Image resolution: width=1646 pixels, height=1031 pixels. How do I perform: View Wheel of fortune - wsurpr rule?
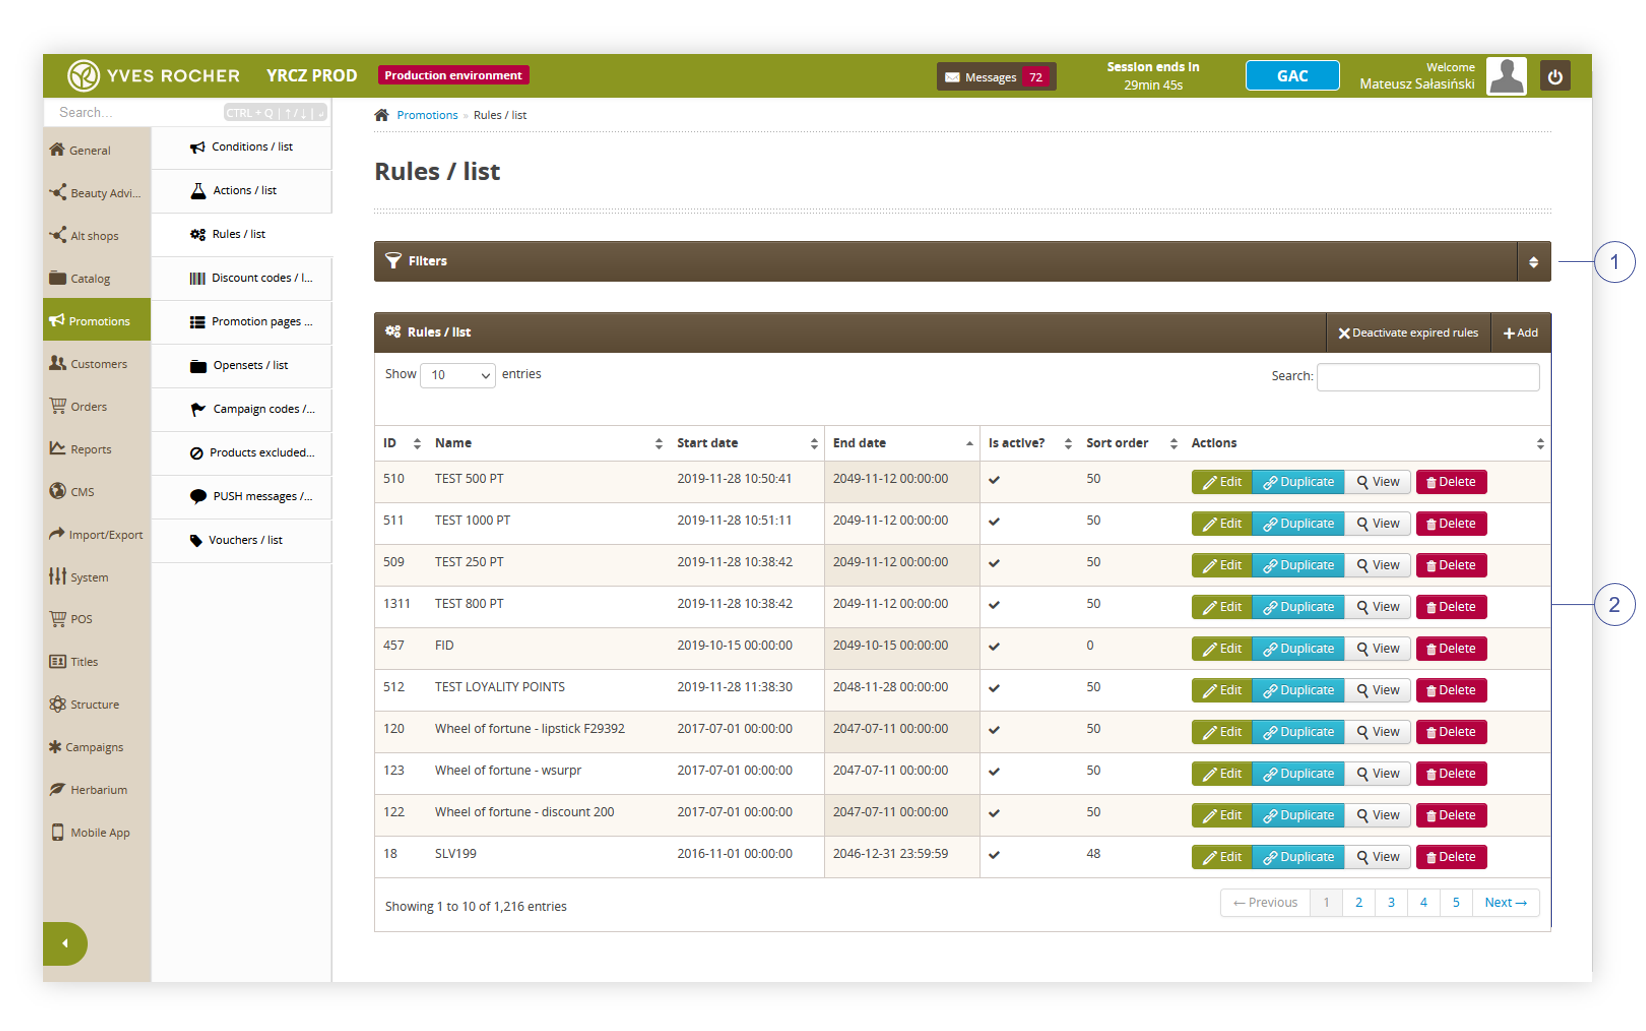click(1378, 774)
